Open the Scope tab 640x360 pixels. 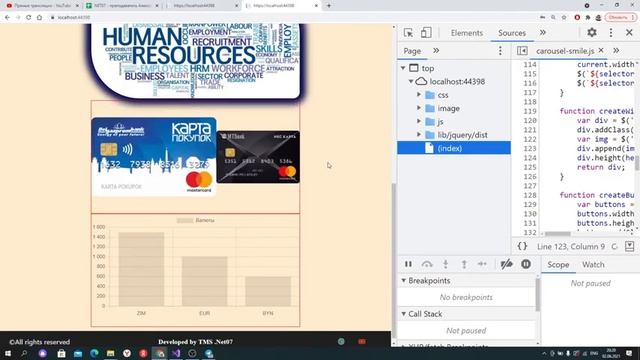coord(558,264)
